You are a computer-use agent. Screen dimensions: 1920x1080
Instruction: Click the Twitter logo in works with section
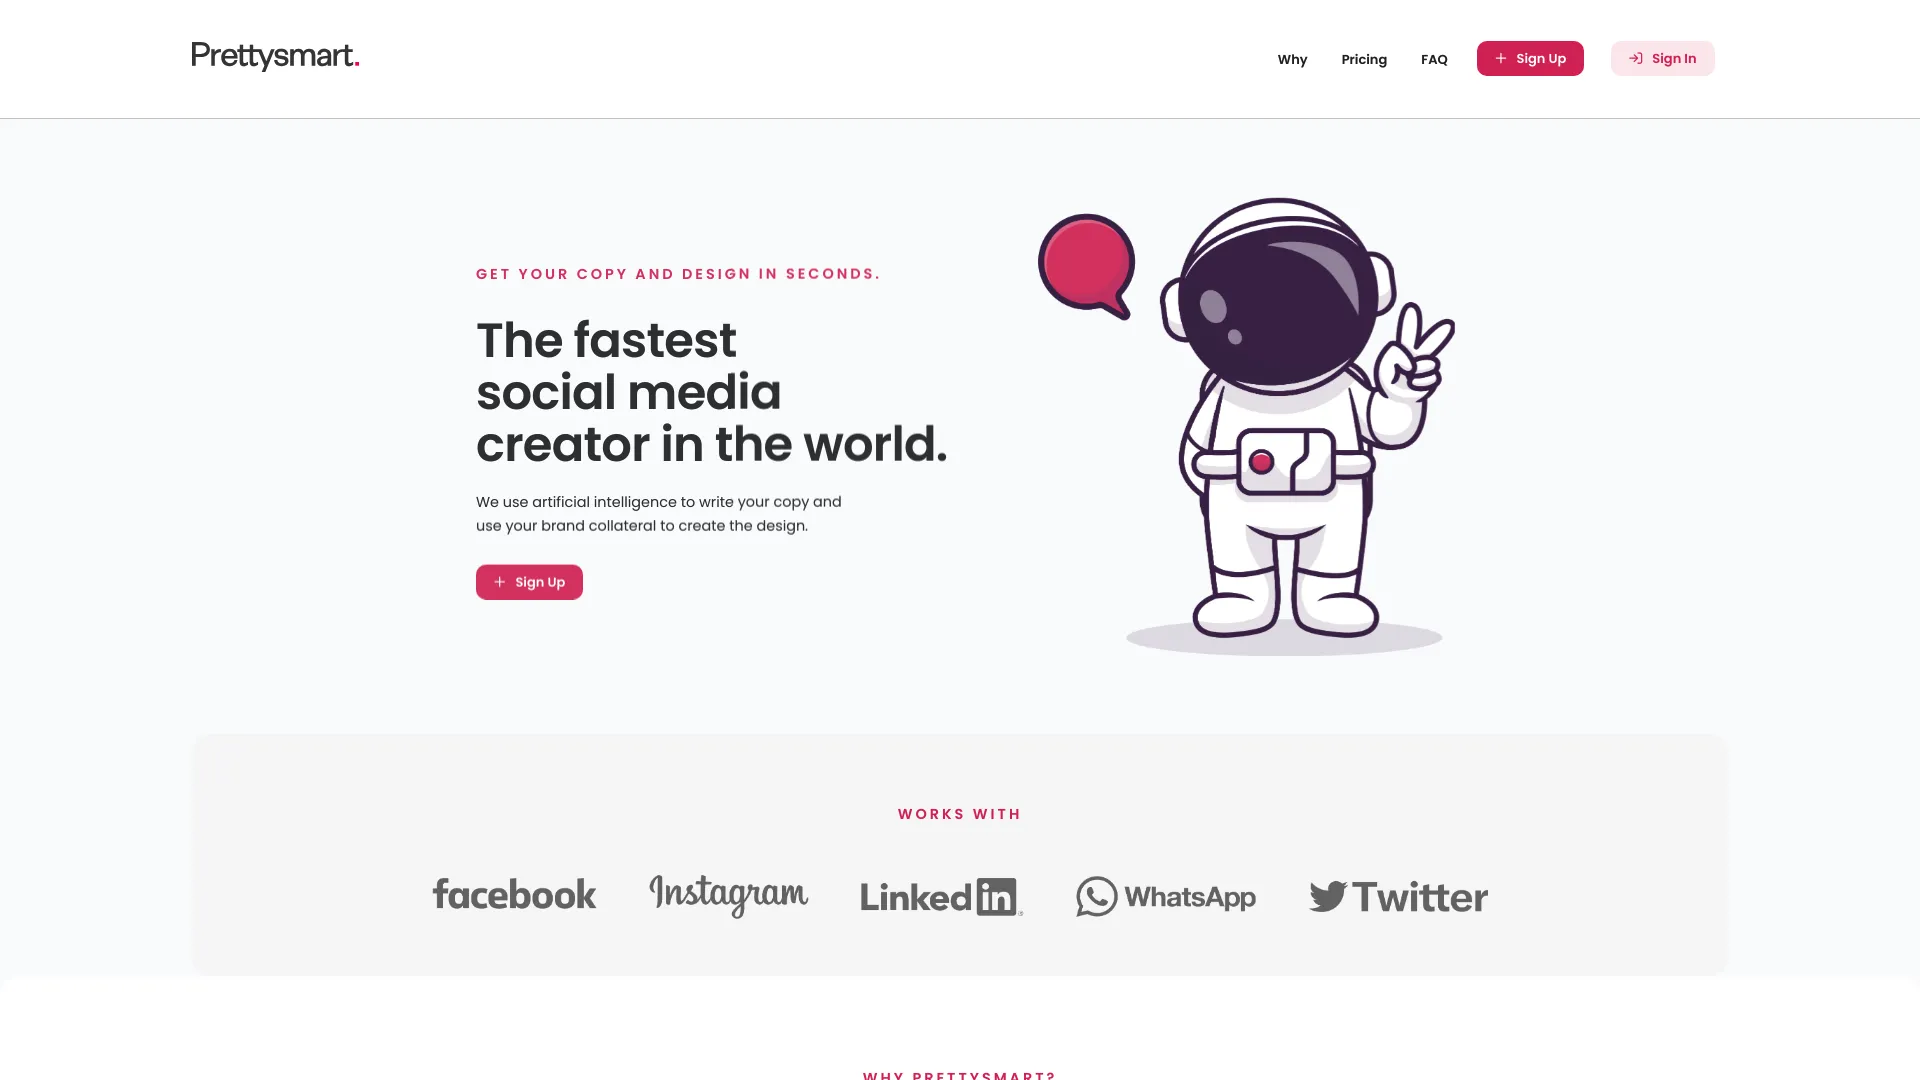(1396, 895)
